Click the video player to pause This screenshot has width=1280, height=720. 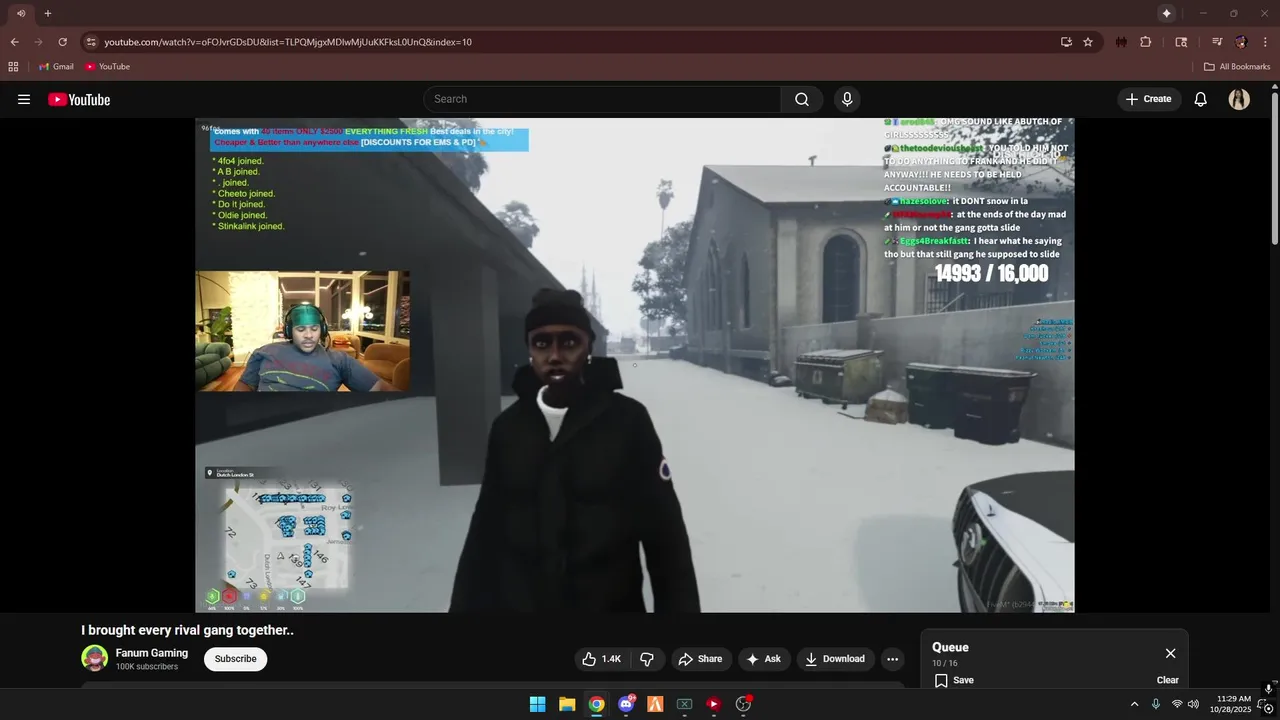click(635, 365)
